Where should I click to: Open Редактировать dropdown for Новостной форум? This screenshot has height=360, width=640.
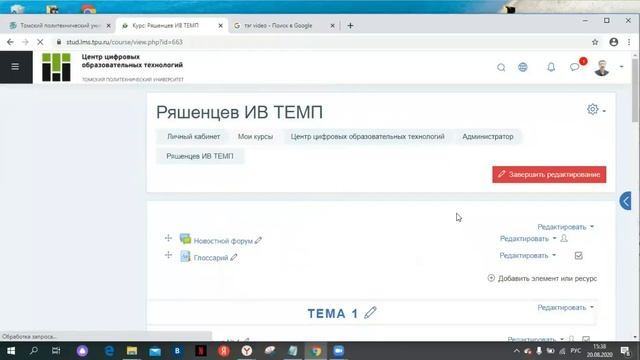pyautogui.click(x=528, y=238)
